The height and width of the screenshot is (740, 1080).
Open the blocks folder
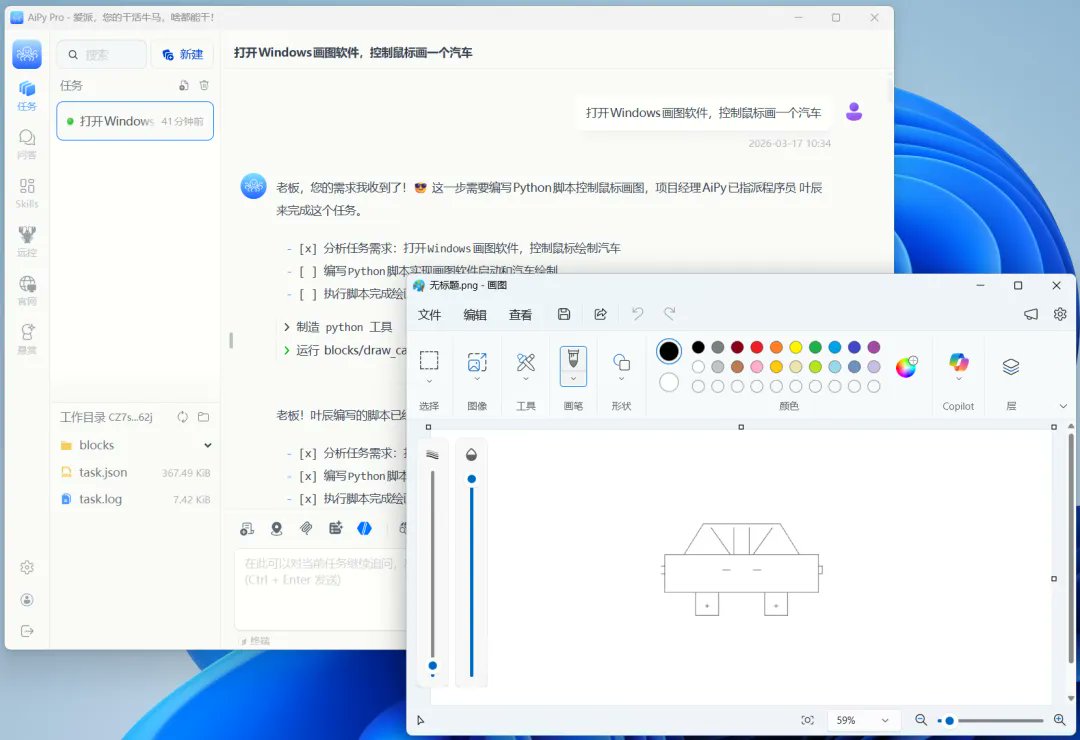tap(135, 445)
